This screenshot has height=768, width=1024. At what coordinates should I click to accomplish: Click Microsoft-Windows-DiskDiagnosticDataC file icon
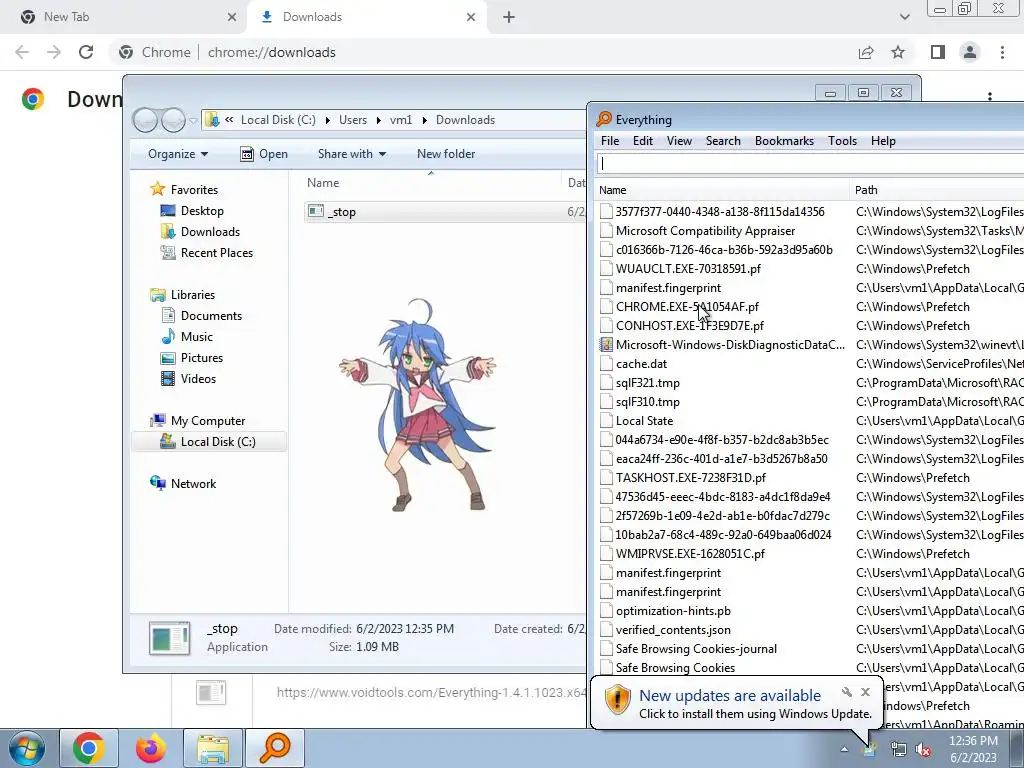click(x=607, y=345)
